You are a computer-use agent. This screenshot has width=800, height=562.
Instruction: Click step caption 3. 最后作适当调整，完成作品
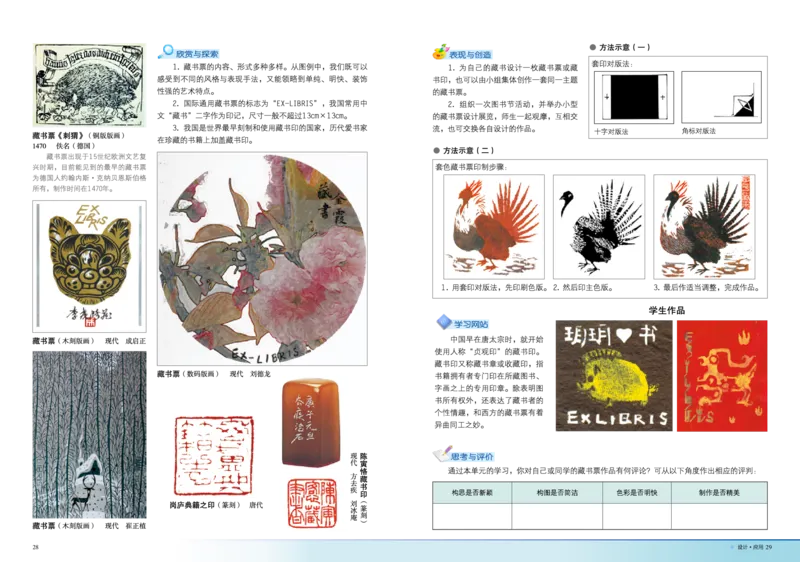click(x=707, y=288)
